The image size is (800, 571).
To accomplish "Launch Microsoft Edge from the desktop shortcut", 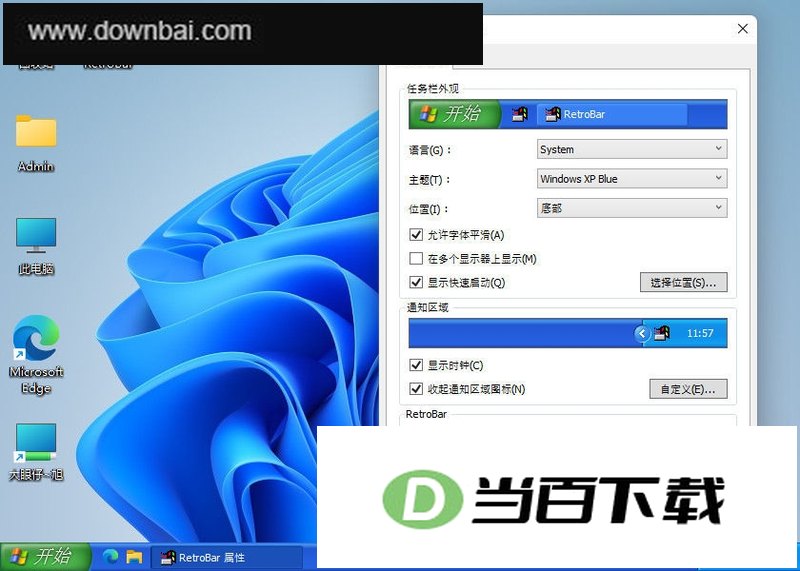I will pyautogui.click(x=36, y=354).
